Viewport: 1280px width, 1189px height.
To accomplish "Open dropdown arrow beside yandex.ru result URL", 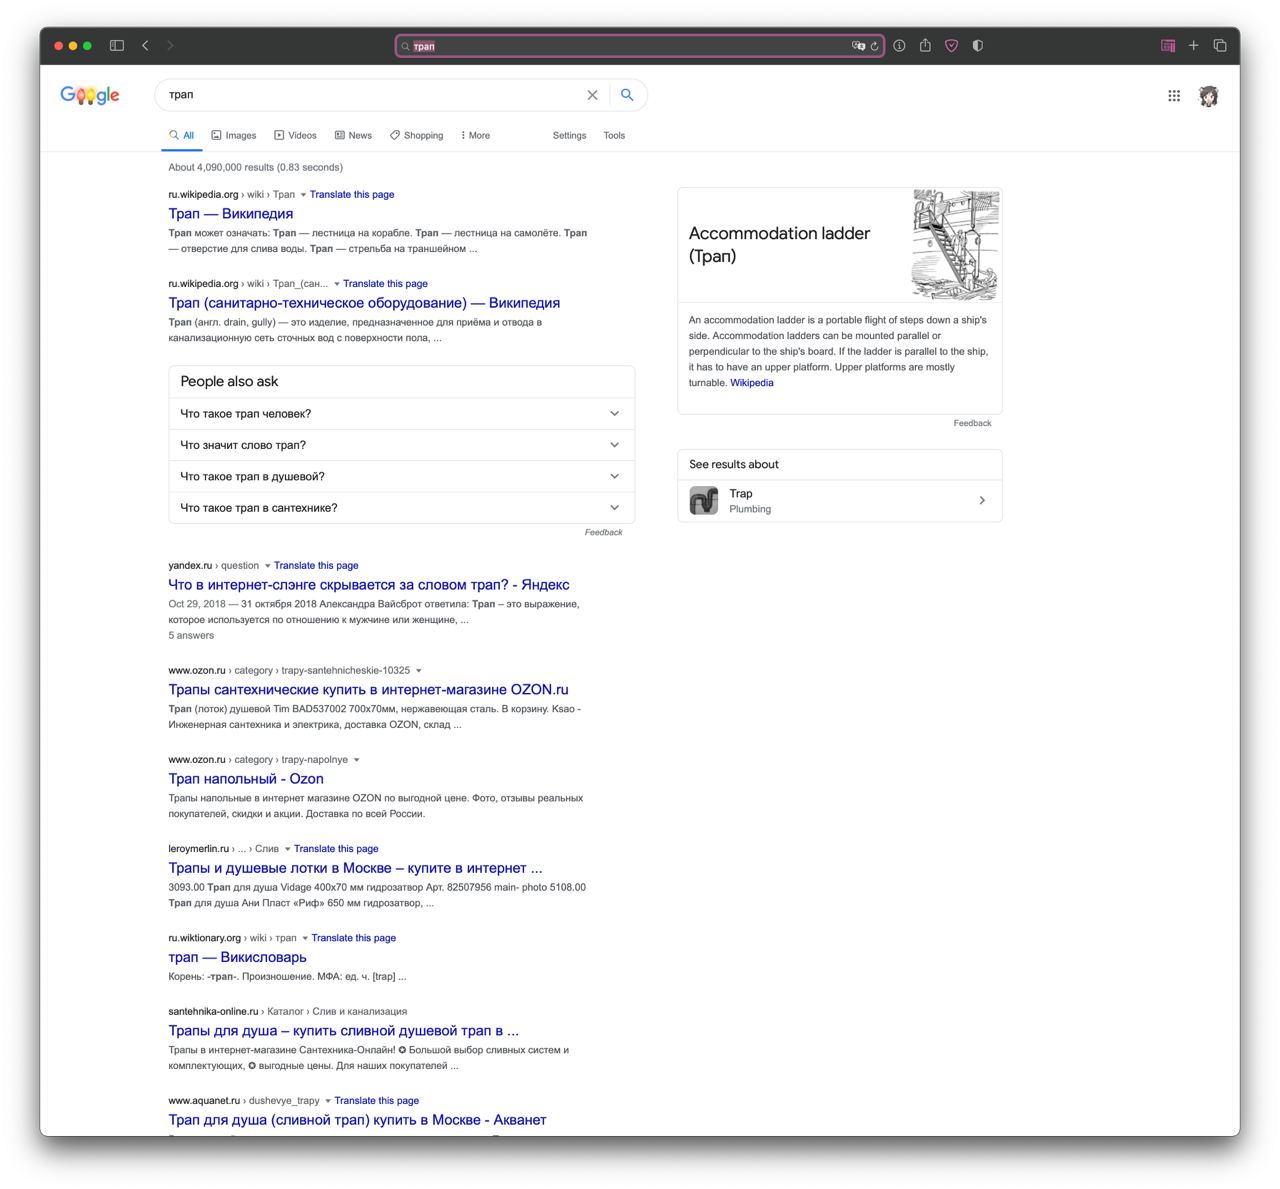I will (x=267, y=566).
